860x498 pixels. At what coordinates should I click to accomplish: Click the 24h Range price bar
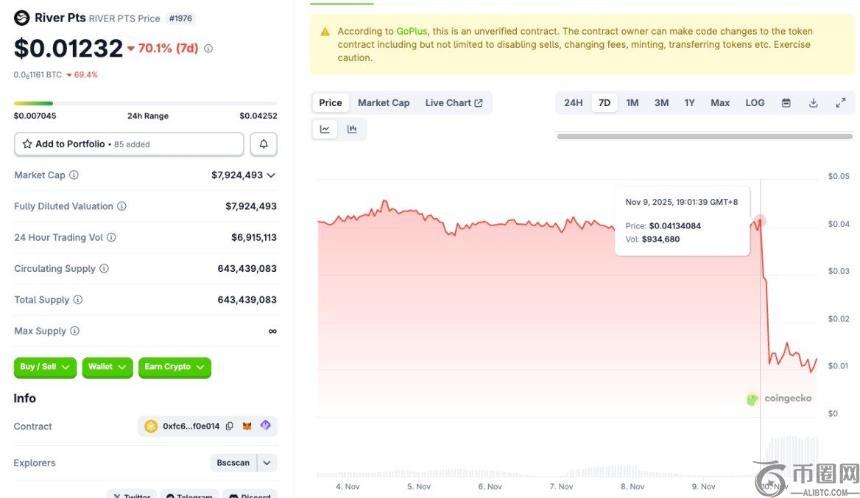point(145,103)
